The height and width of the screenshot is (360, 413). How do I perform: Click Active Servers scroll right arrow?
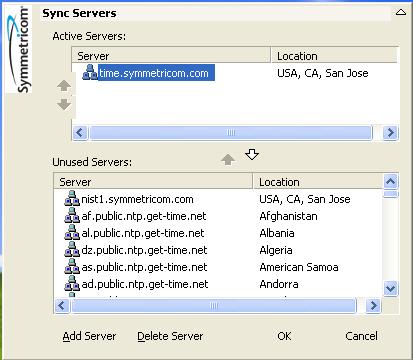click(x=390, y=133)
